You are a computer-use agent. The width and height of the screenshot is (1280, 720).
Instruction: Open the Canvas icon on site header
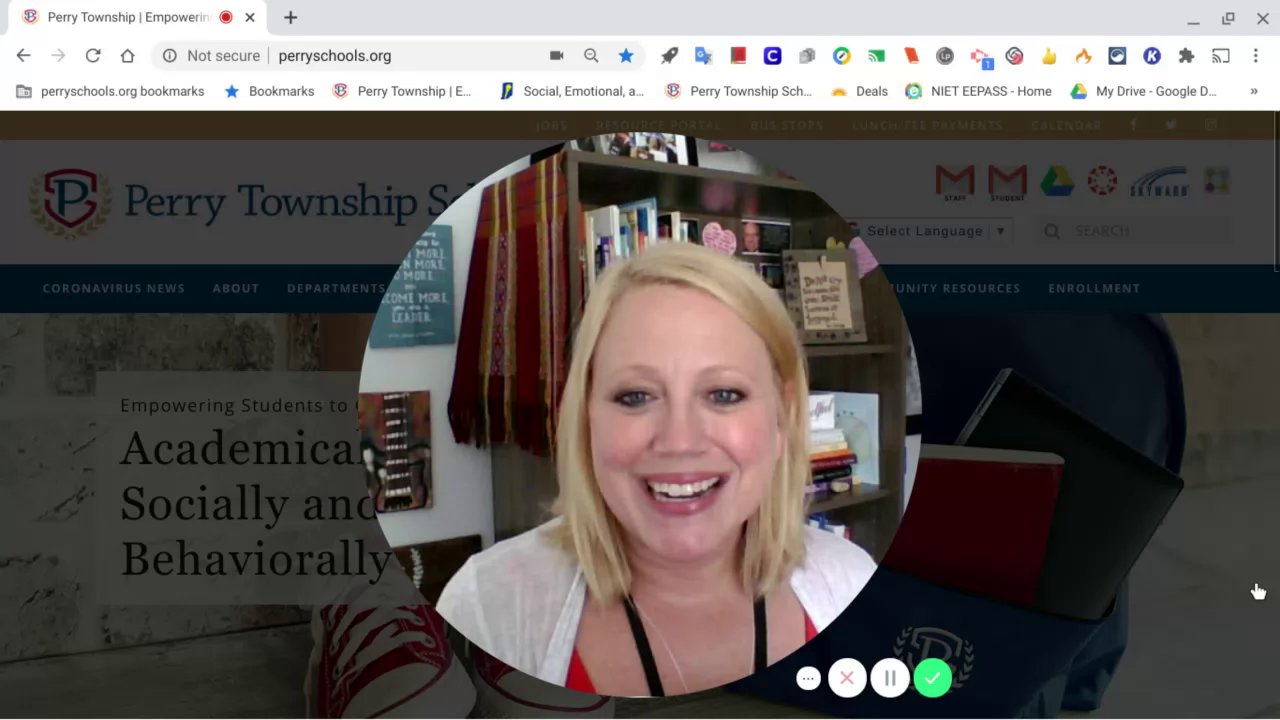point(1102,181)
